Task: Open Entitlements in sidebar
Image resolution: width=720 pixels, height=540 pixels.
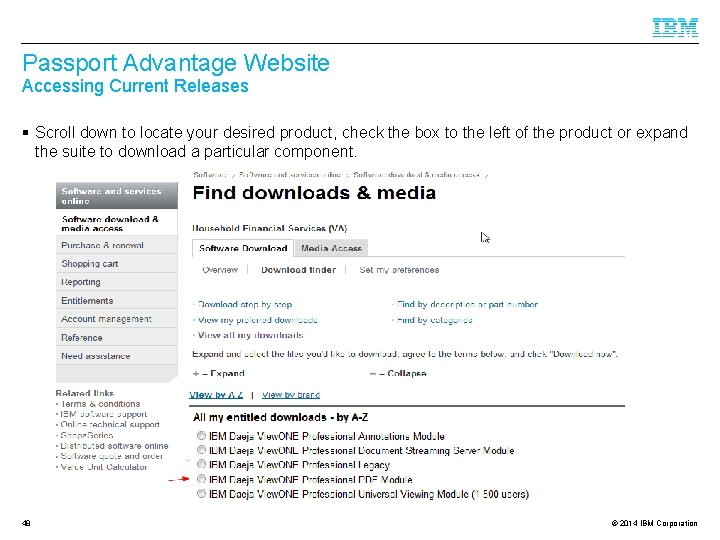Action: tap(117, 300)
